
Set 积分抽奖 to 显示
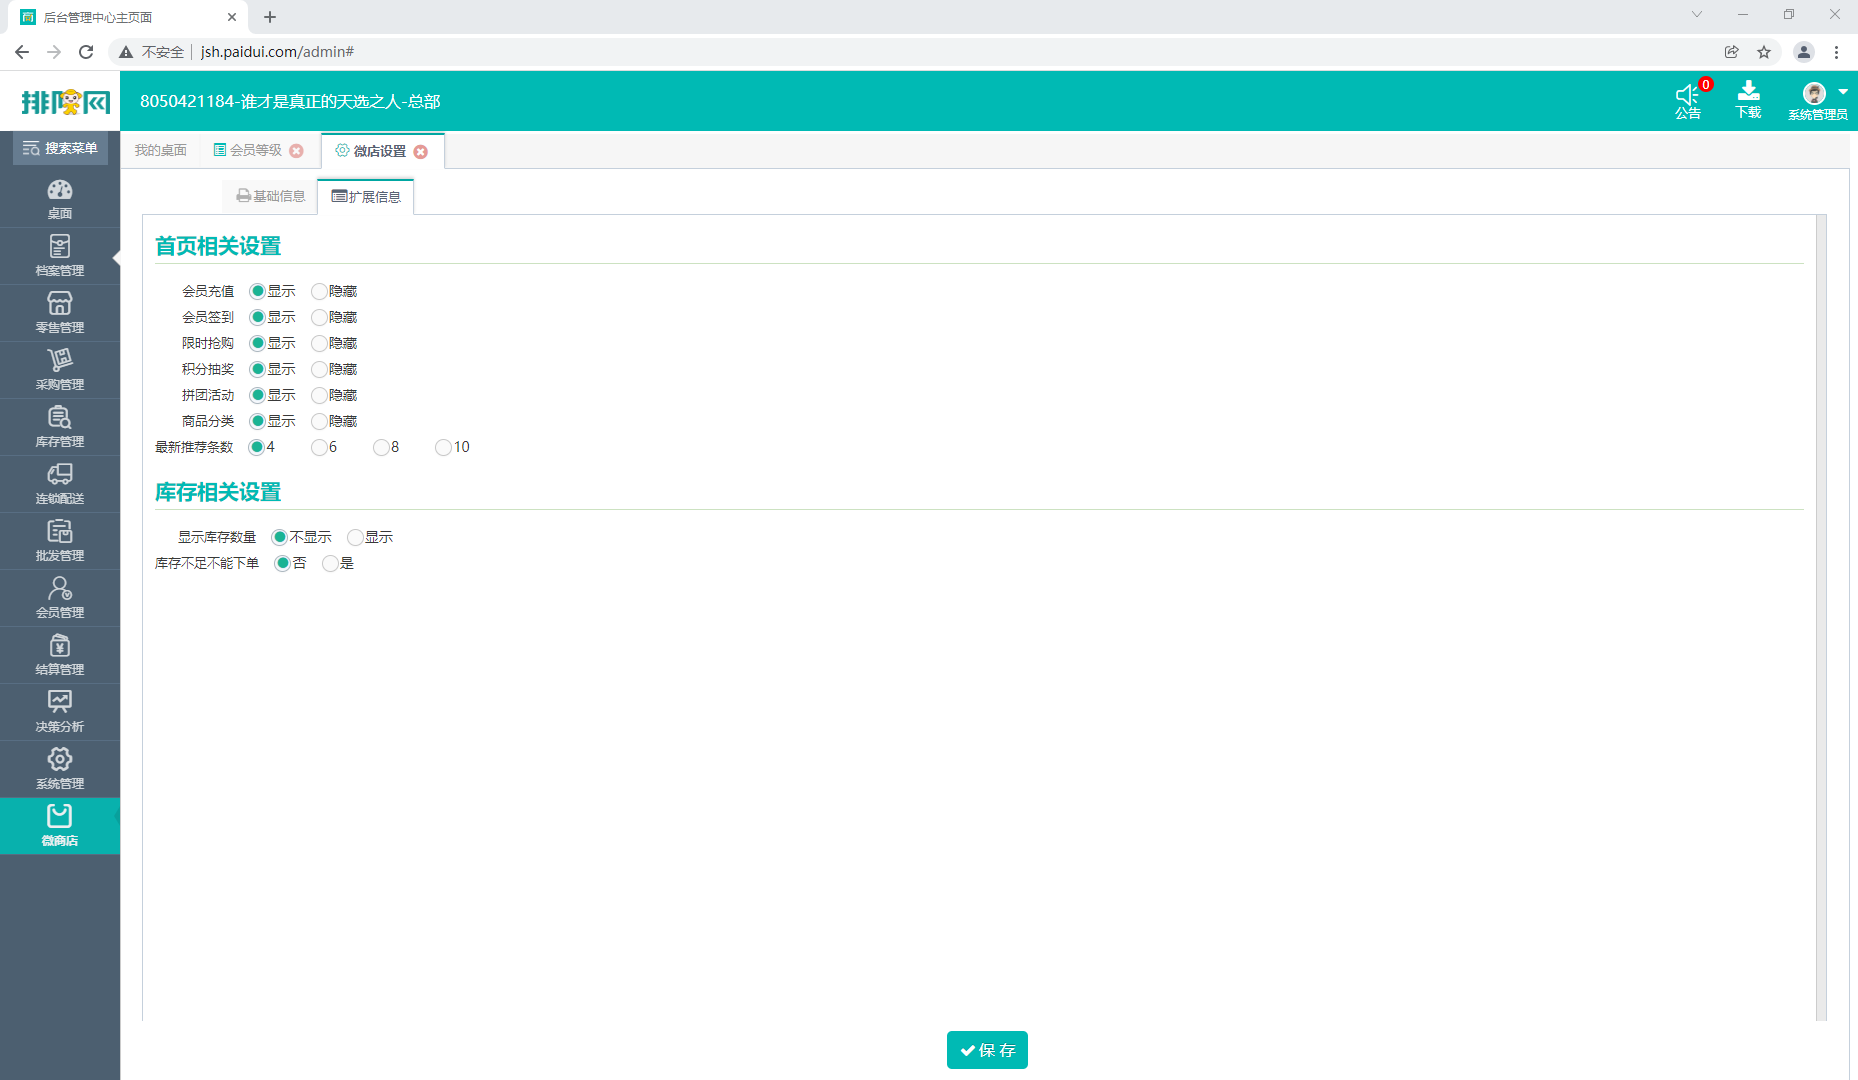tap(257, 370)
